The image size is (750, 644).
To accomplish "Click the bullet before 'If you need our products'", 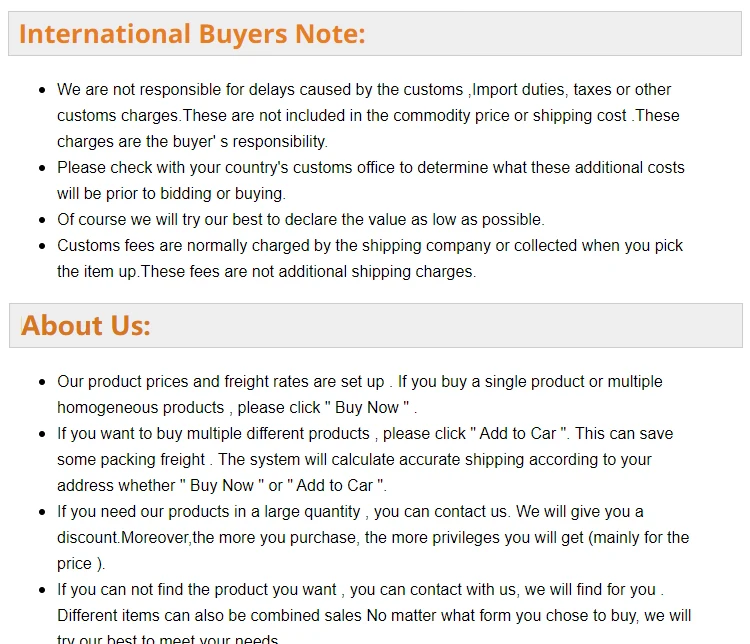I will pos(42,512).
